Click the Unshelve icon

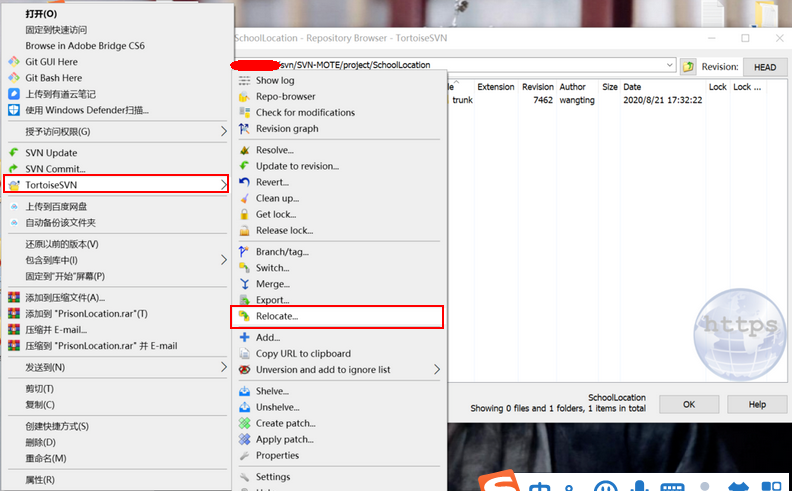coord(244,407)
